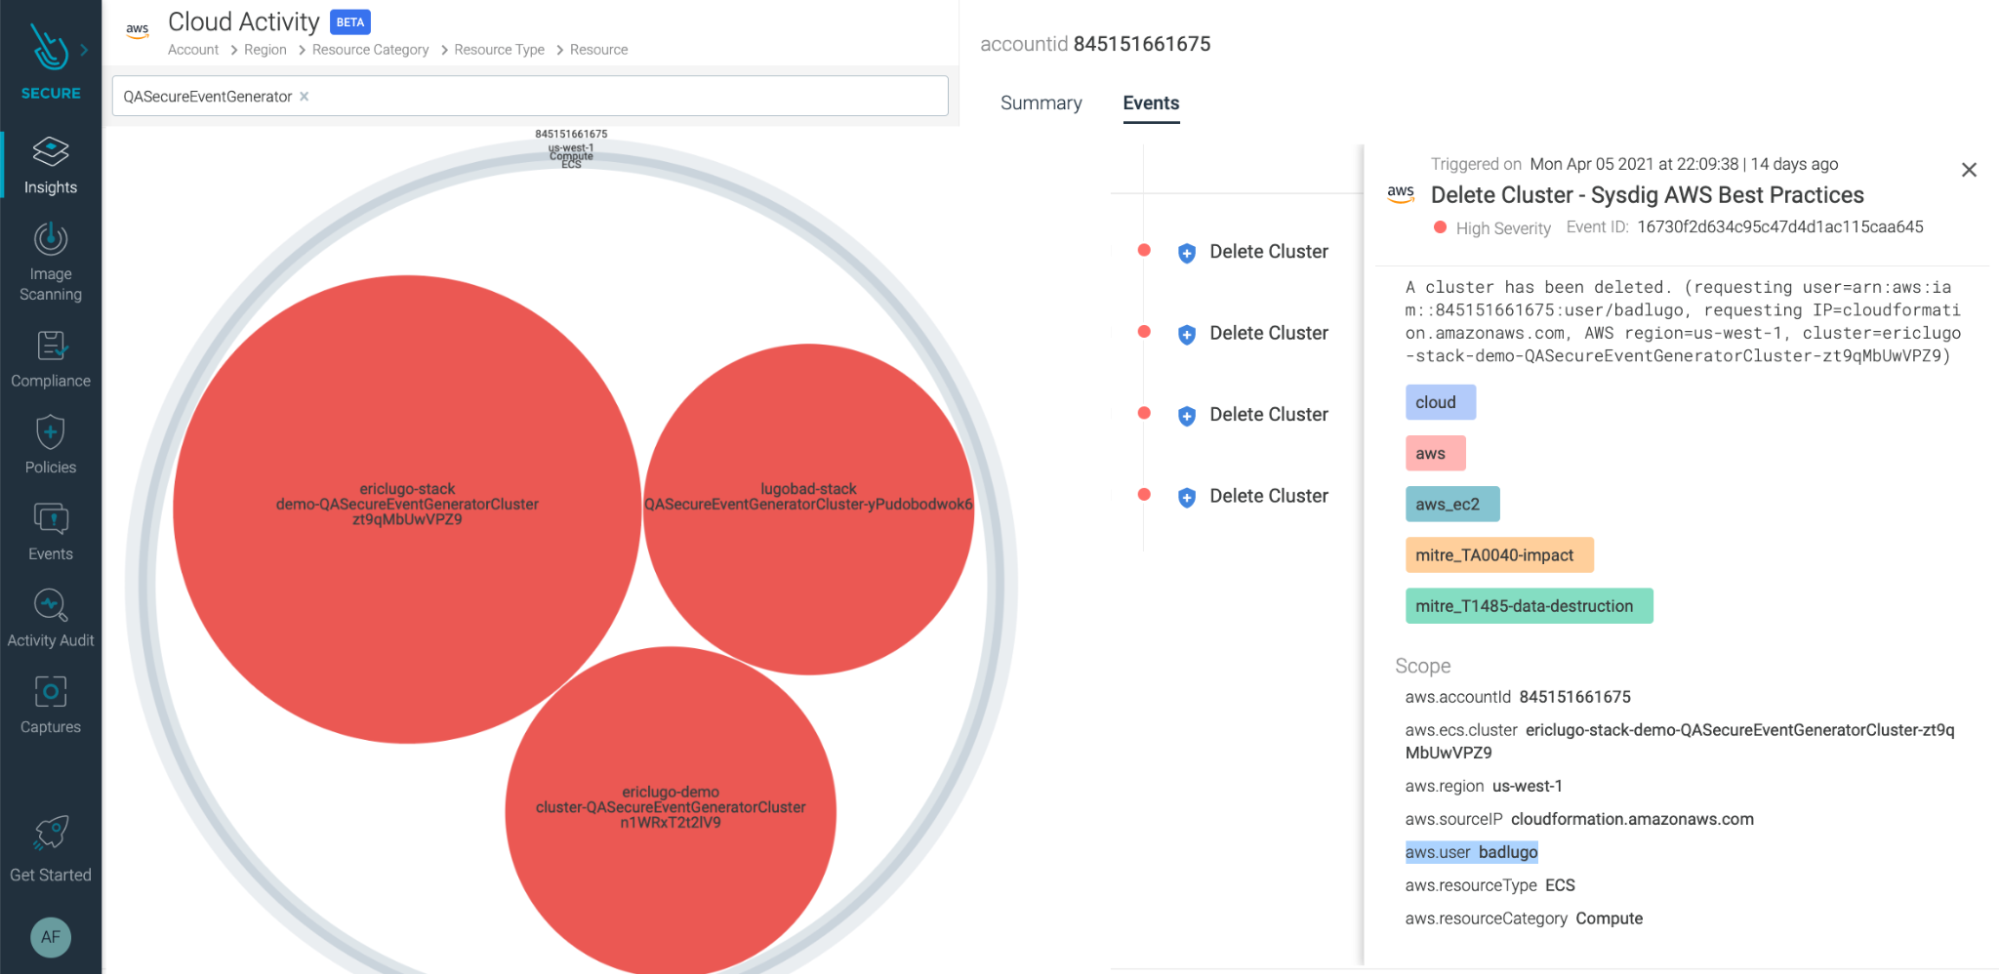Click the aws tag

pyautogui.click(x=1435, y=453)
